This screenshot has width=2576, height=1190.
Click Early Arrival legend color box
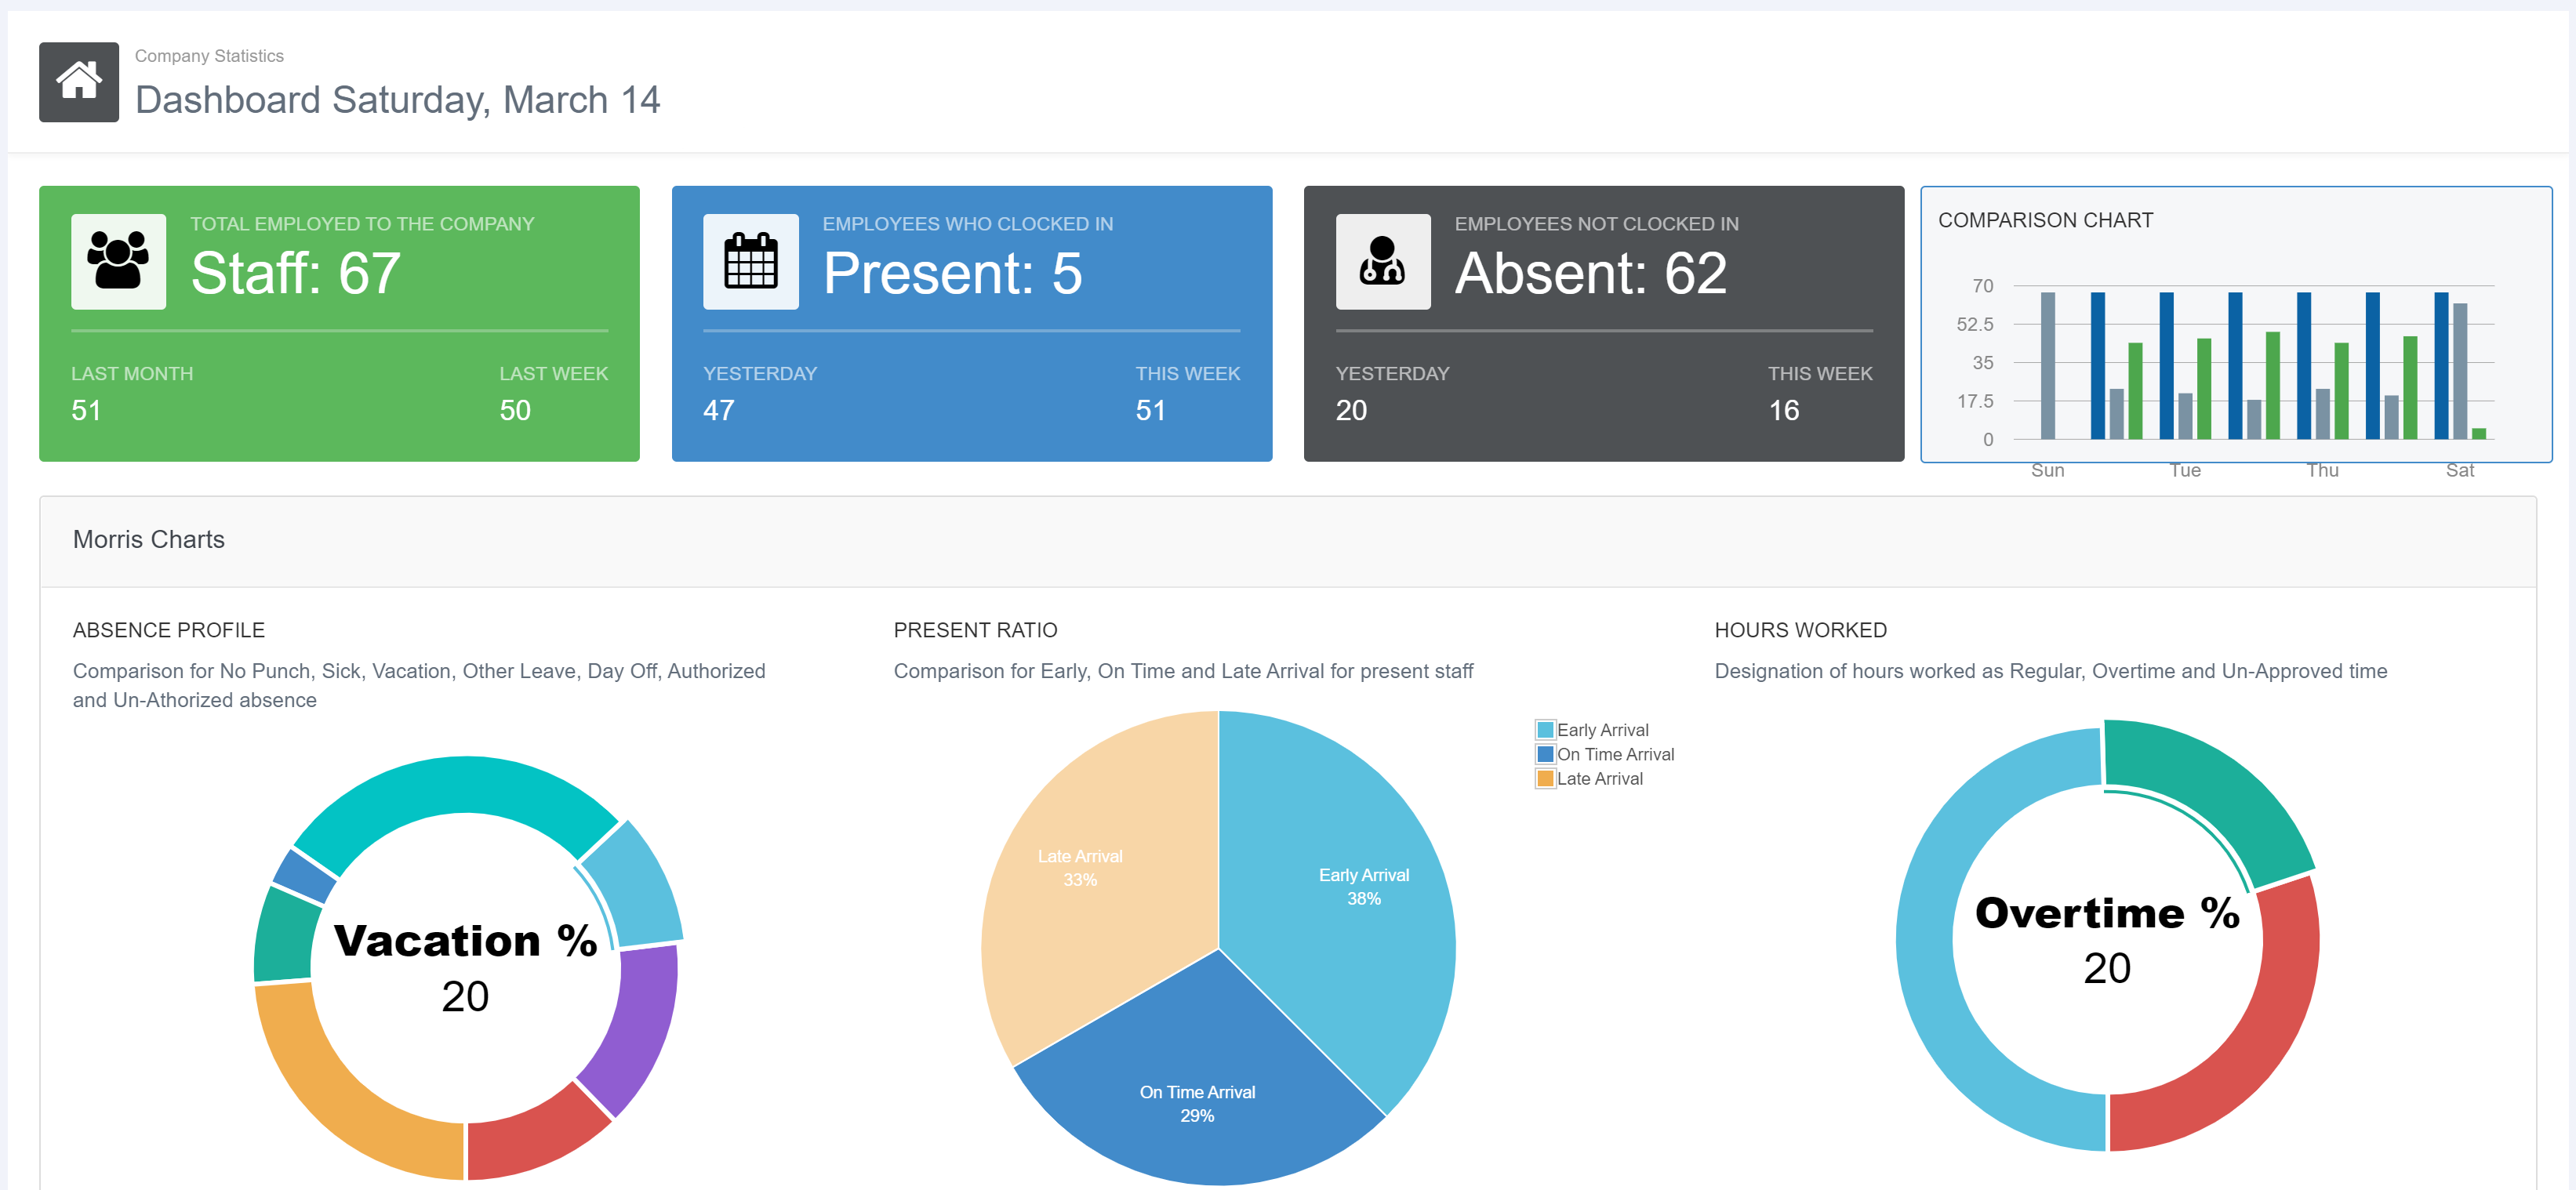click(1545, 730)
